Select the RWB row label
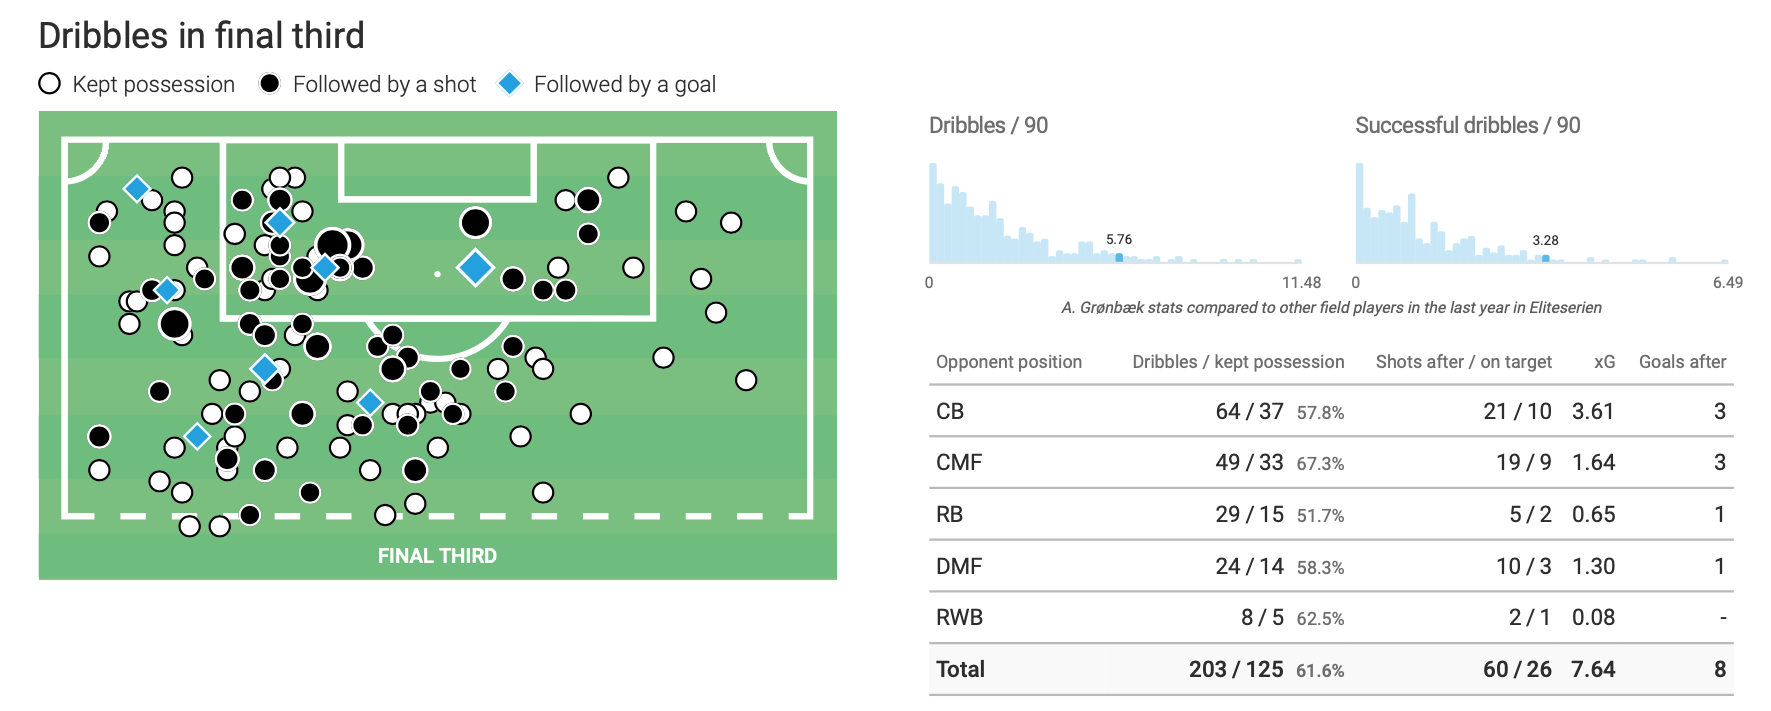Image resolution: width=1771 pixels, height=711 pixels. pos(959,618)
